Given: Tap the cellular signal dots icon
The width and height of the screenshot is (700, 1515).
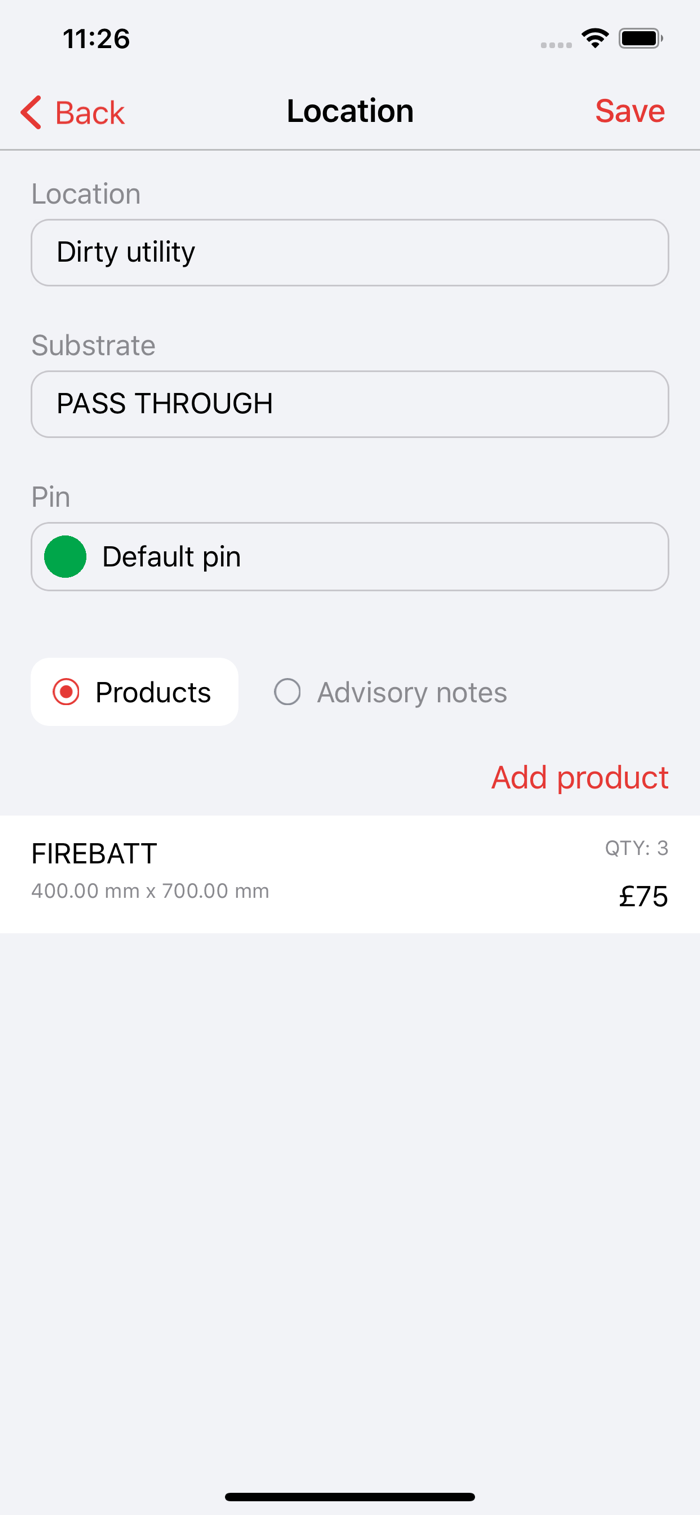Looking at the screenshot, I should (x=556, y=44).
